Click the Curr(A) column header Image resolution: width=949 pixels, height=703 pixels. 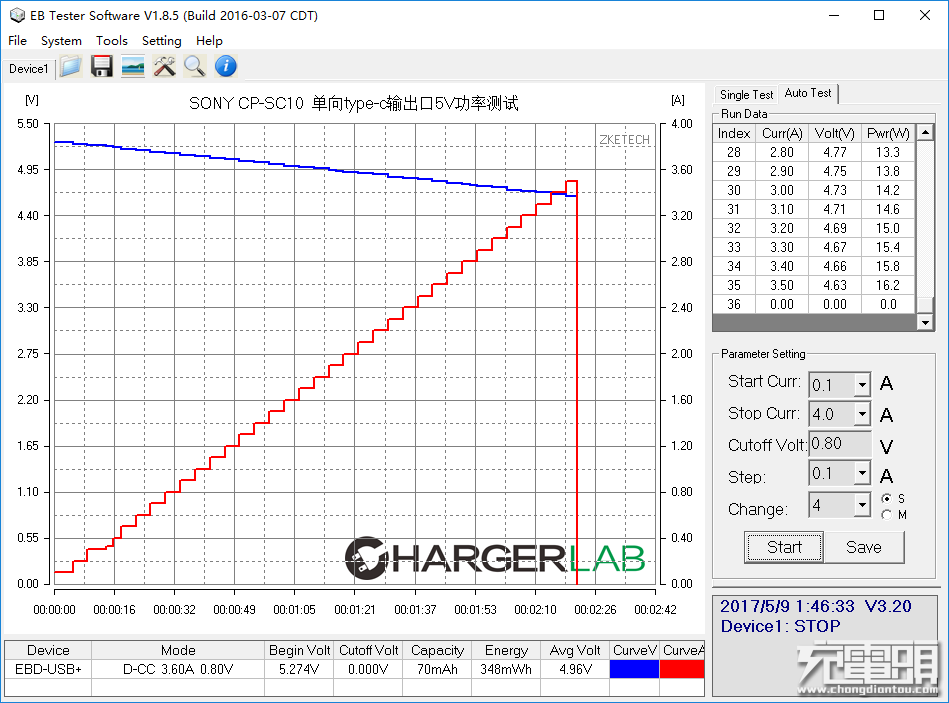tap(782, 133)
